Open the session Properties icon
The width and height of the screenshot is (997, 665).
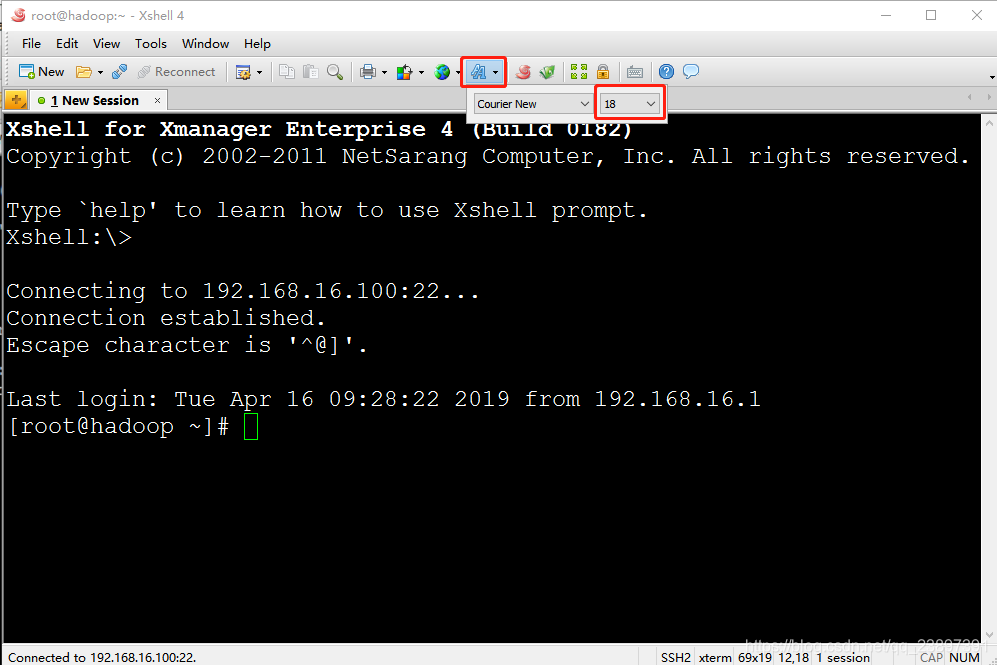pyautogui.click(x=243, y=72)
